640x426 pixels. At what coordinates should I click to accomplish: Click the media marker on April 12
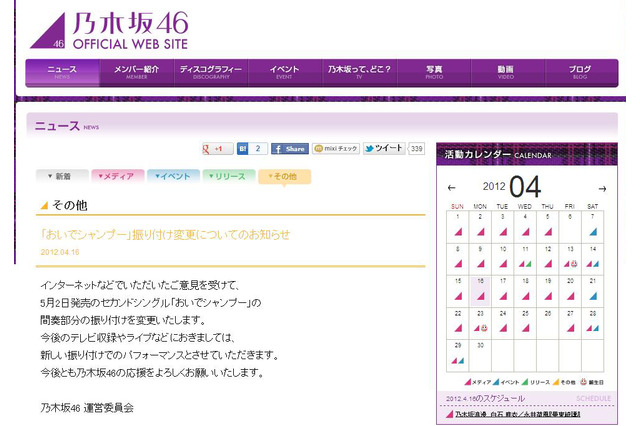click(x=548, y=264)
